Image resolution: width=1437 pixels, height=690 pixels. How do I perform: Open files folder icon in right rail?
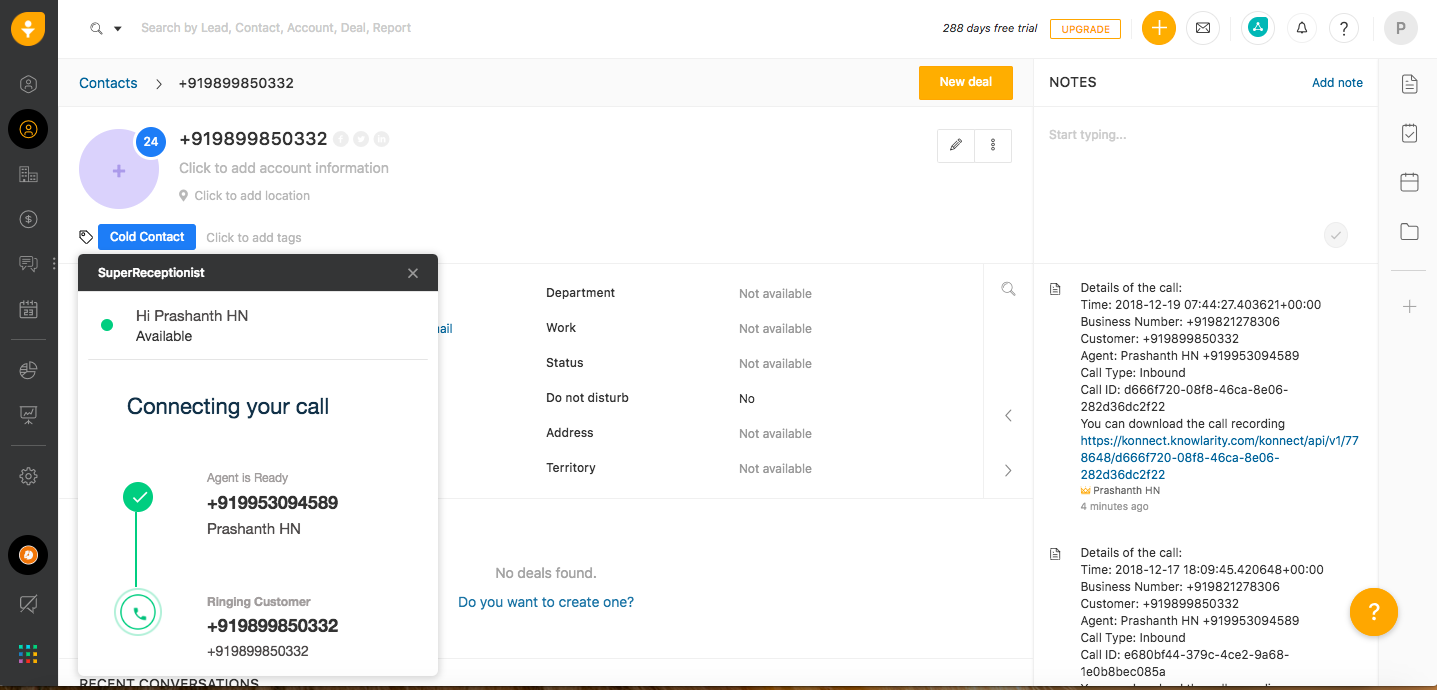coord(1409,232)
